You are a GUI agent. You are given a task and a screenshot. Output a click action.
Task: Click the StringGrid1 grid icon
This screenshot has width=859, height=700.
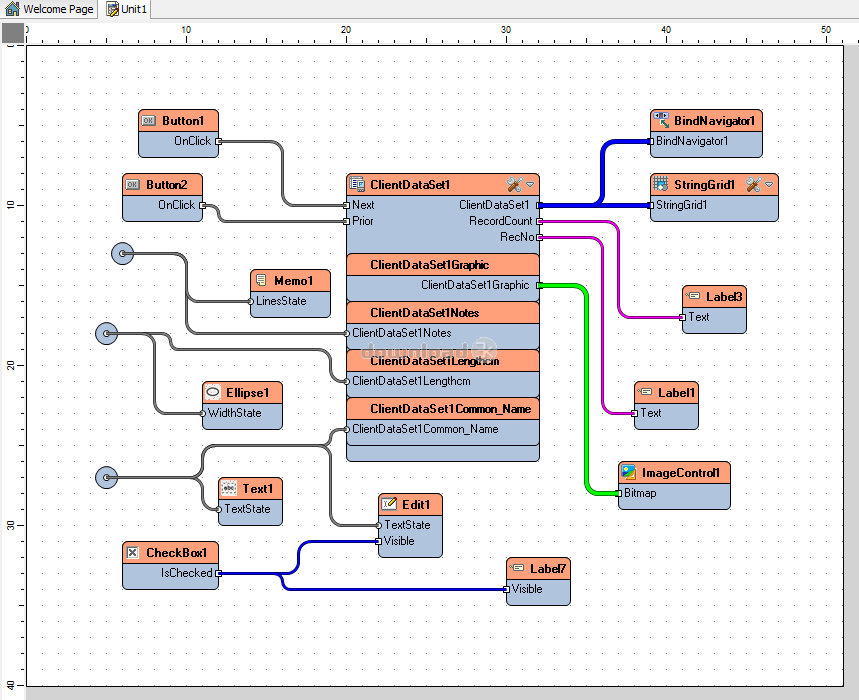(661, 184)
